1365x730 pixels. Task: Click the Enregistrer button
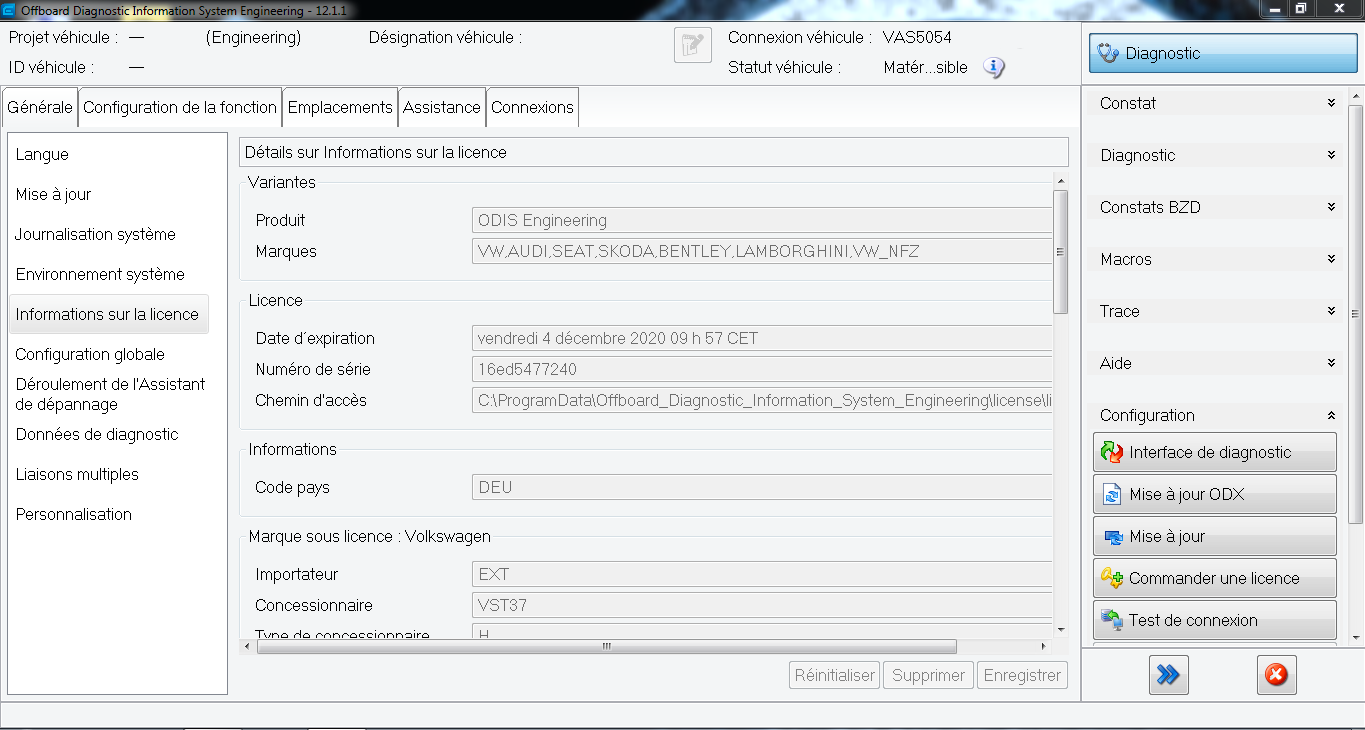(1022, 675)
